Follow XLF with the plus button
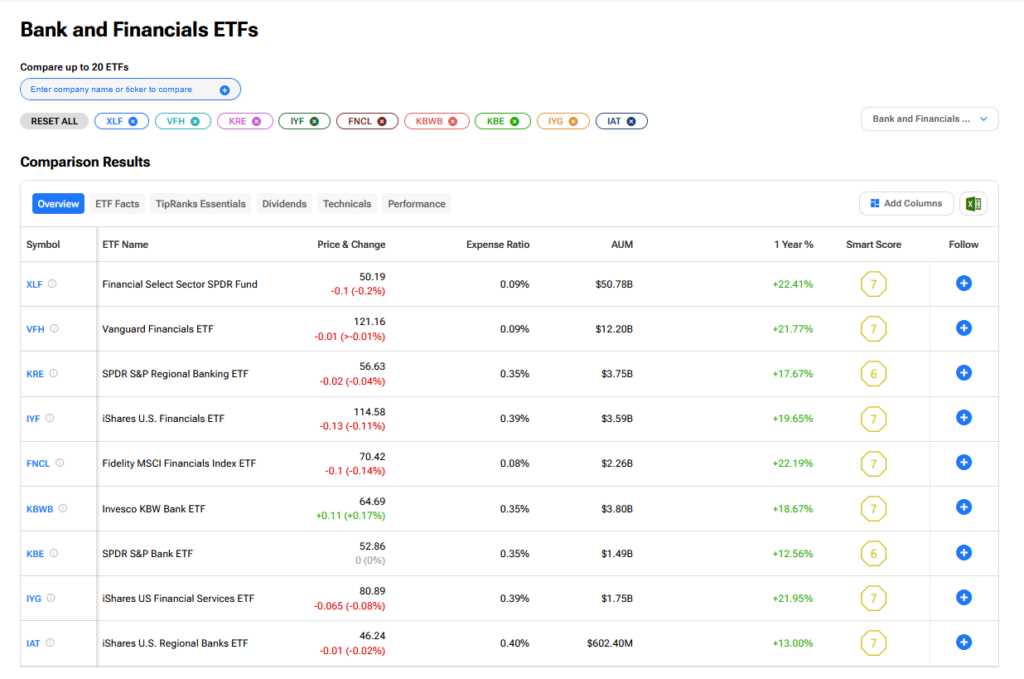 [x=964, y=283]
